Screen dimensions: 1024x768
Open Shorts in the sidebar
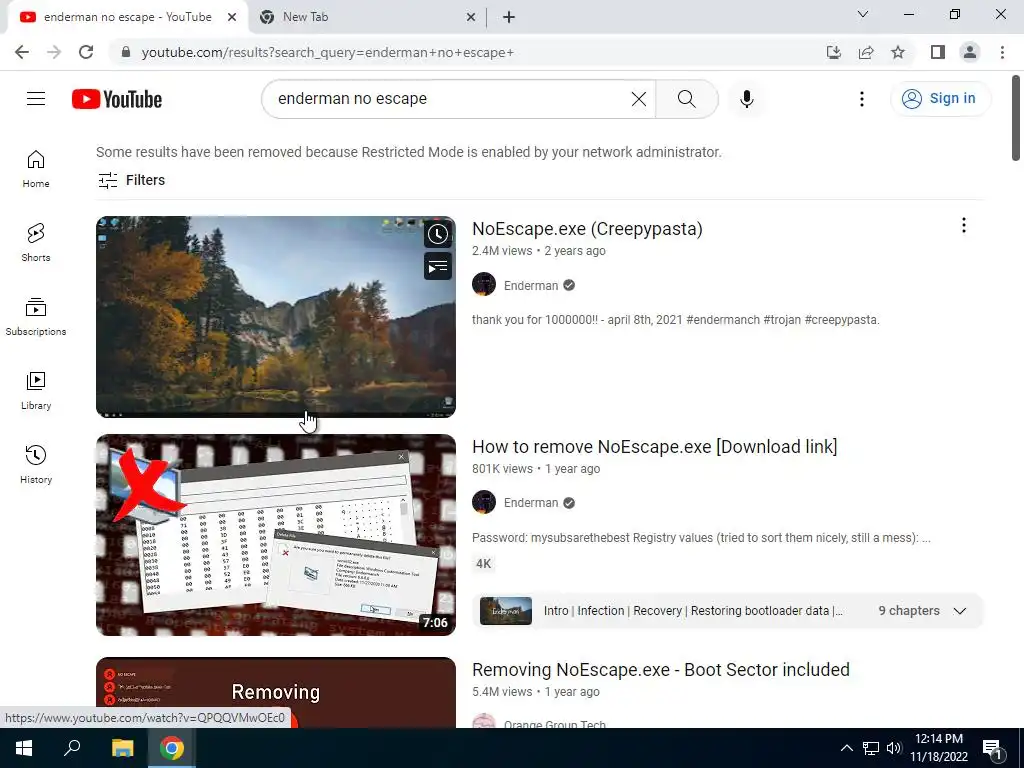tap(36, 243)
